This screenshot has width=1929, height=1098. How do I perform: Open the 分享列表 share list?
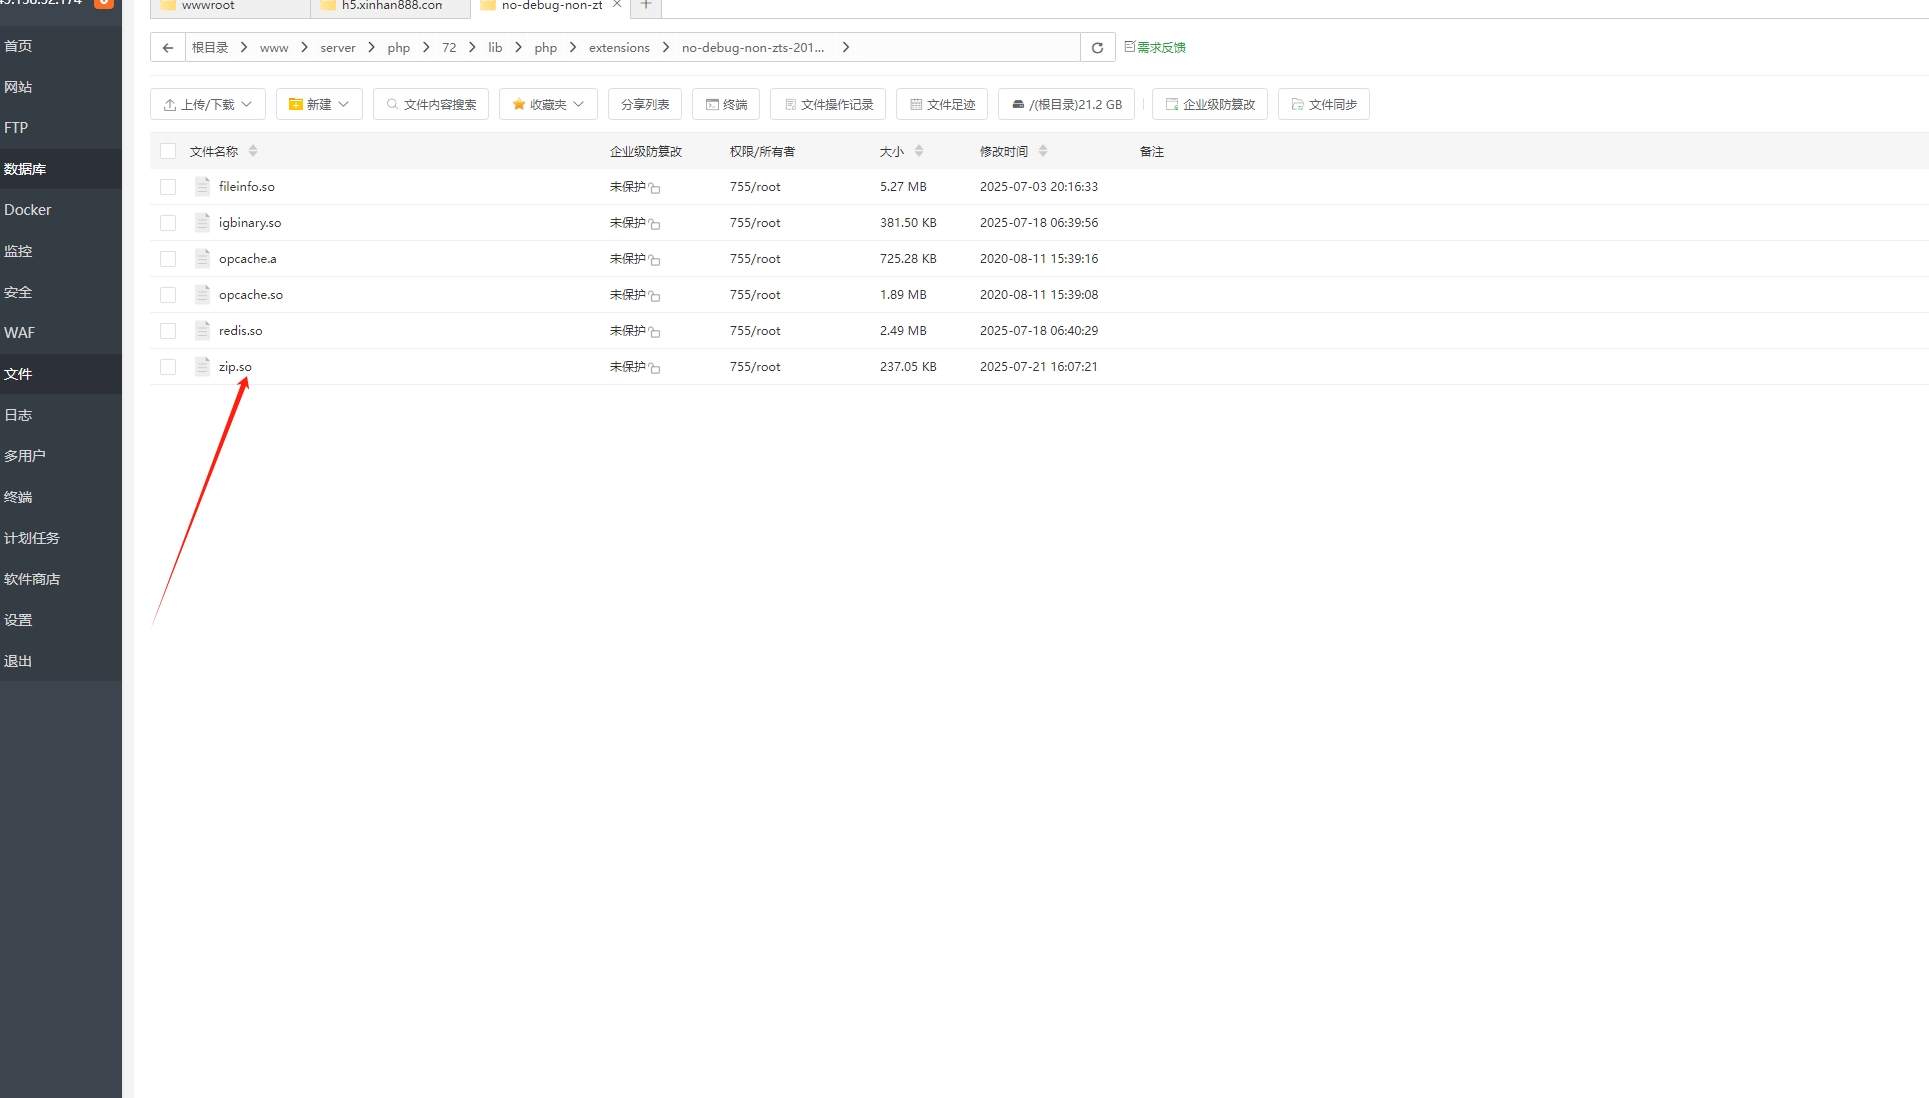coord(644,104)
